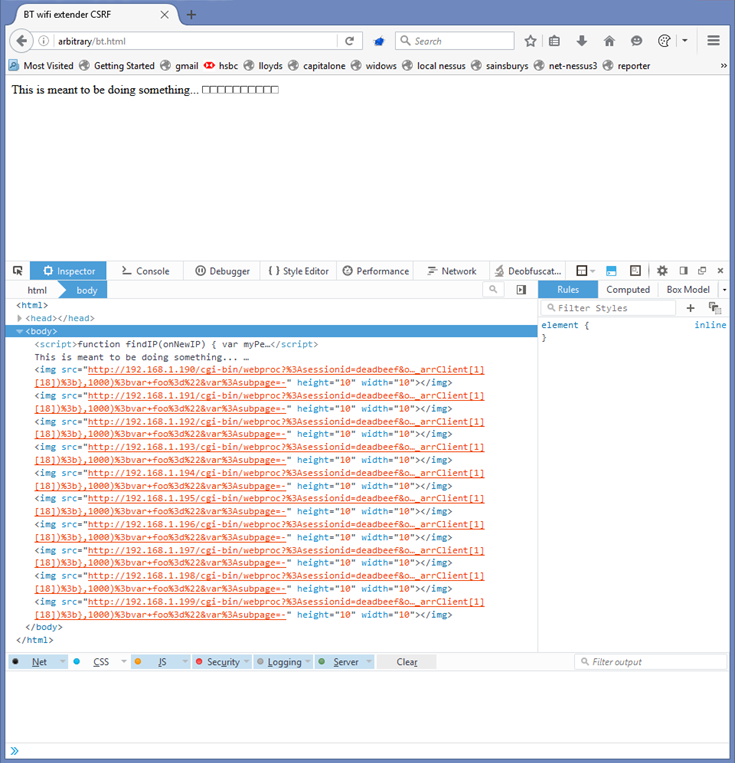Open the Net filter dropdown arrow

coord(63,662)
